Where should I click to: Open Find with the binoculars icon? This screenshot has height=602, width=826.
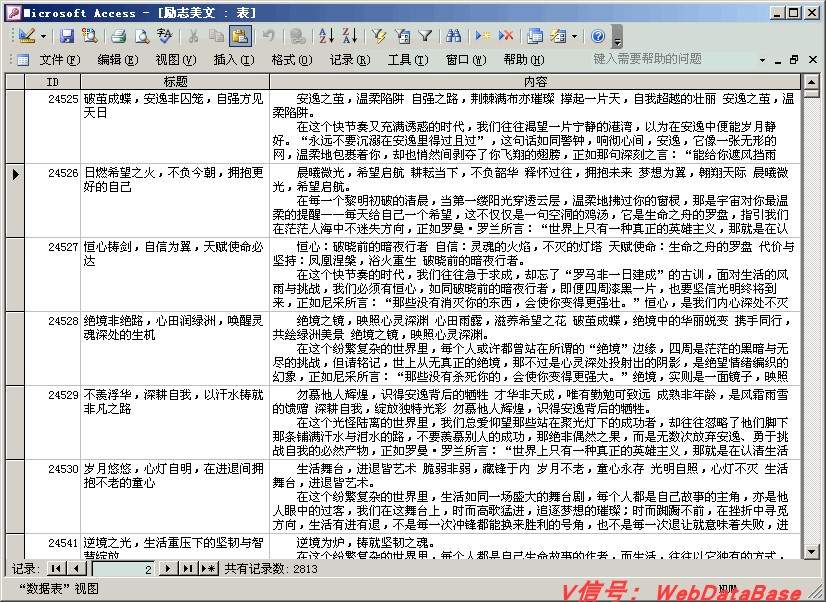[x=454, y=36]
